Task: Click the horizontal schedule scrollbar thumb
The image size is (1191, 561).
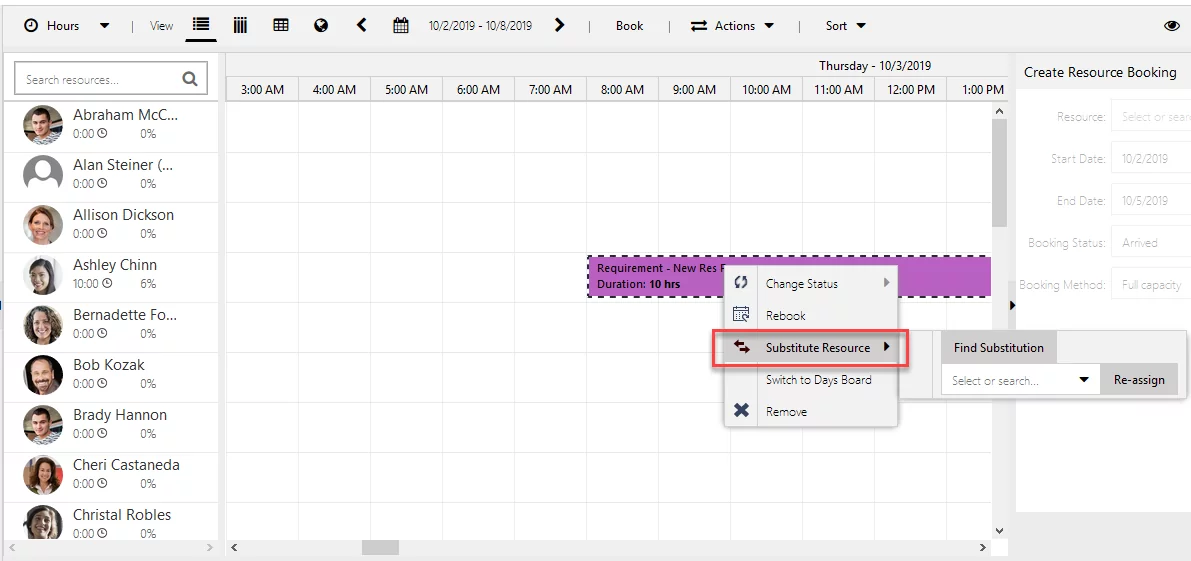Action: pos(380,547)
